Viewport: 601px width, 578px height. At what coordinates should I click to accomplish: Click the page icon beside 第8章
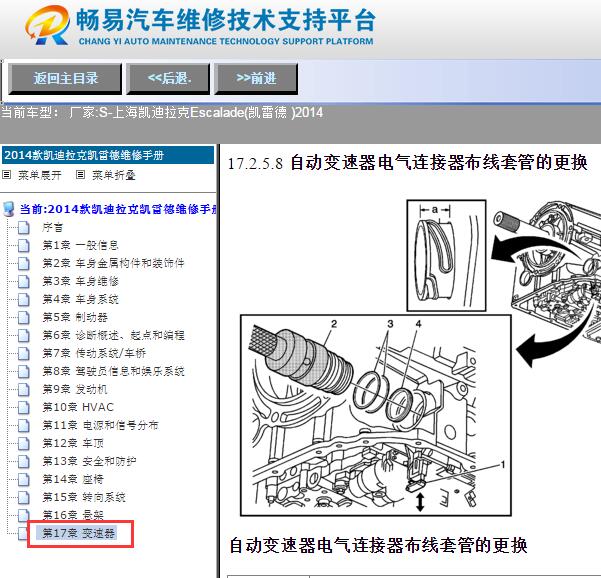24,372
